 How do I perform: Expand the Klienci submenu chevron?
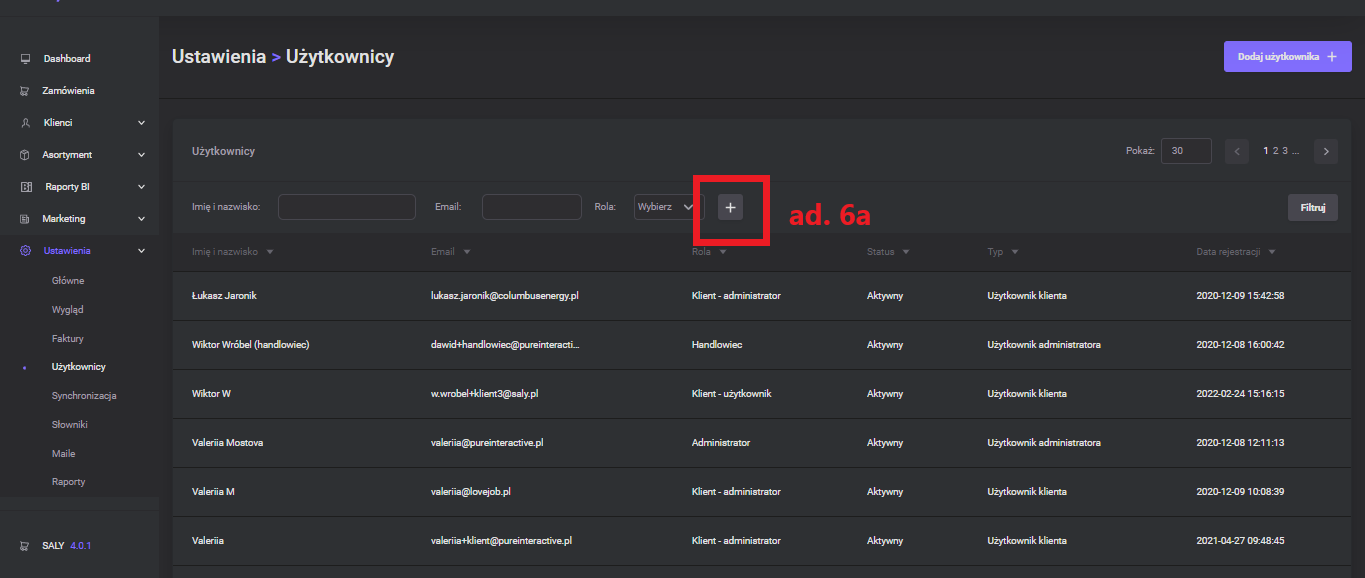[141, 123]
